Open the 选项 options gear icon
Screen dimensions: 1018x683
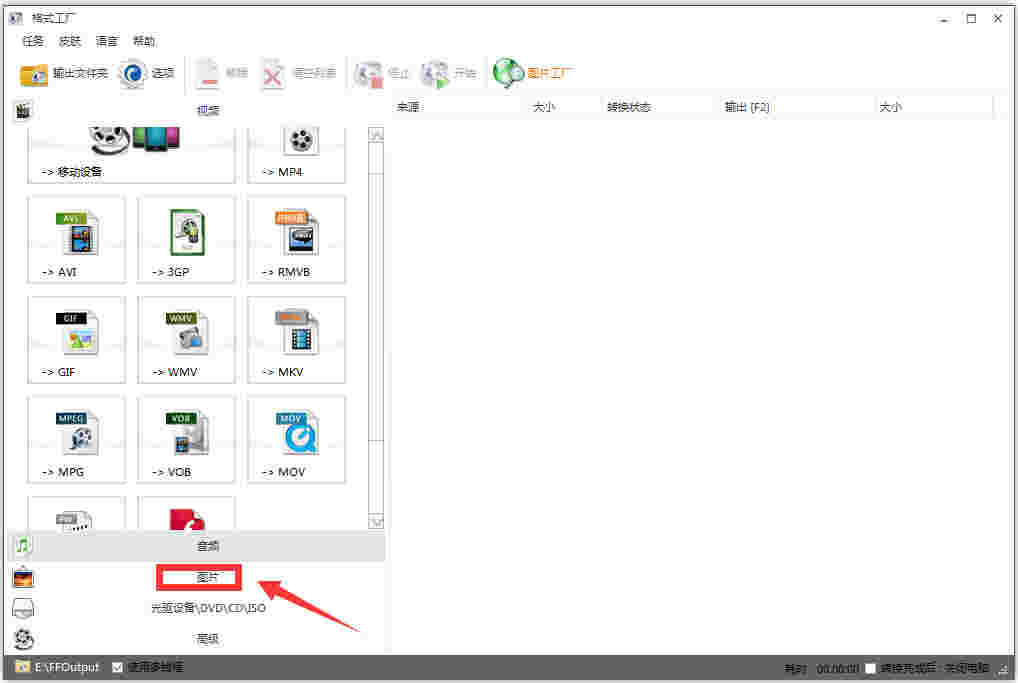click(132, 73)
